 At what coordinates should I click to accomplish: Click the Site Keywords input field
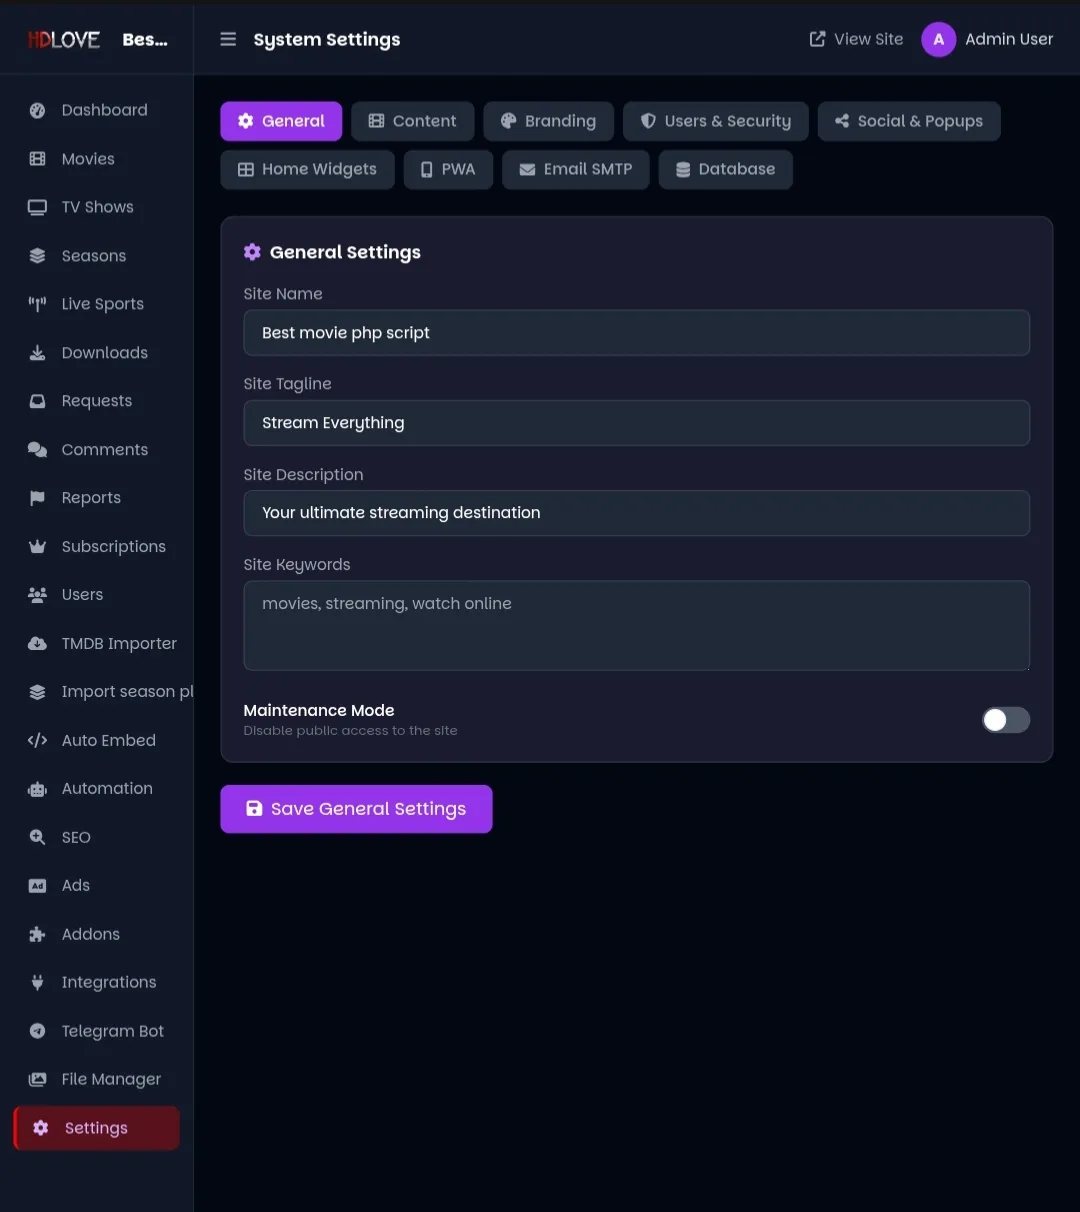637,625
